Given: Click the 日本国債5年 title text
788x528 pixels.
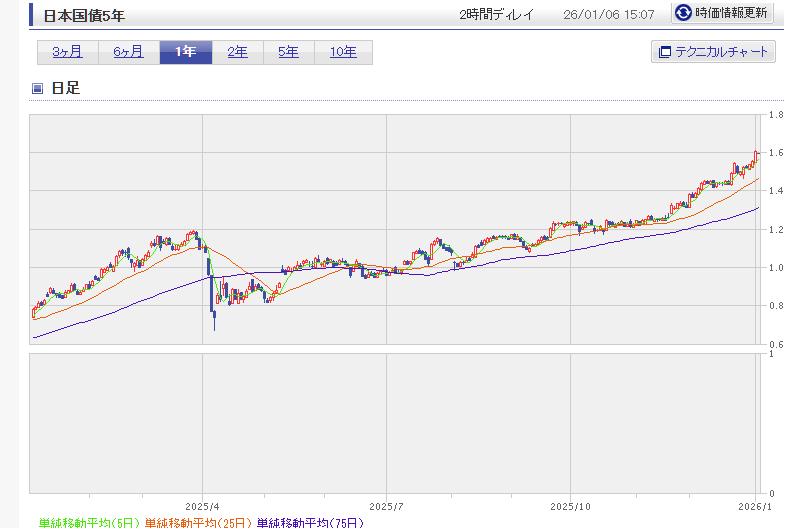Looking at the screenshot, I should (x=84, y=15).
